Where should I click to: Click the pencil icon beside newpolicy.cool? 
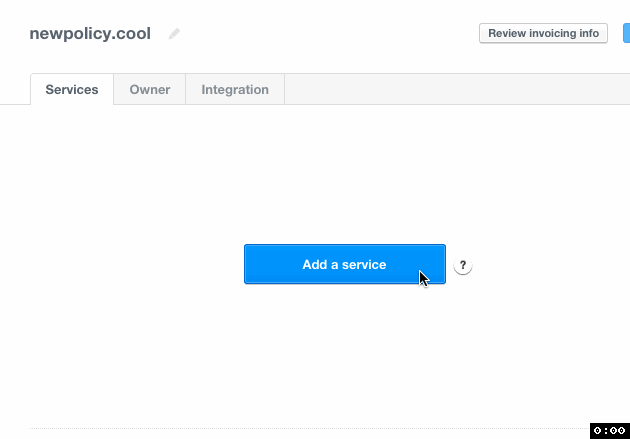tap(175, 34)
